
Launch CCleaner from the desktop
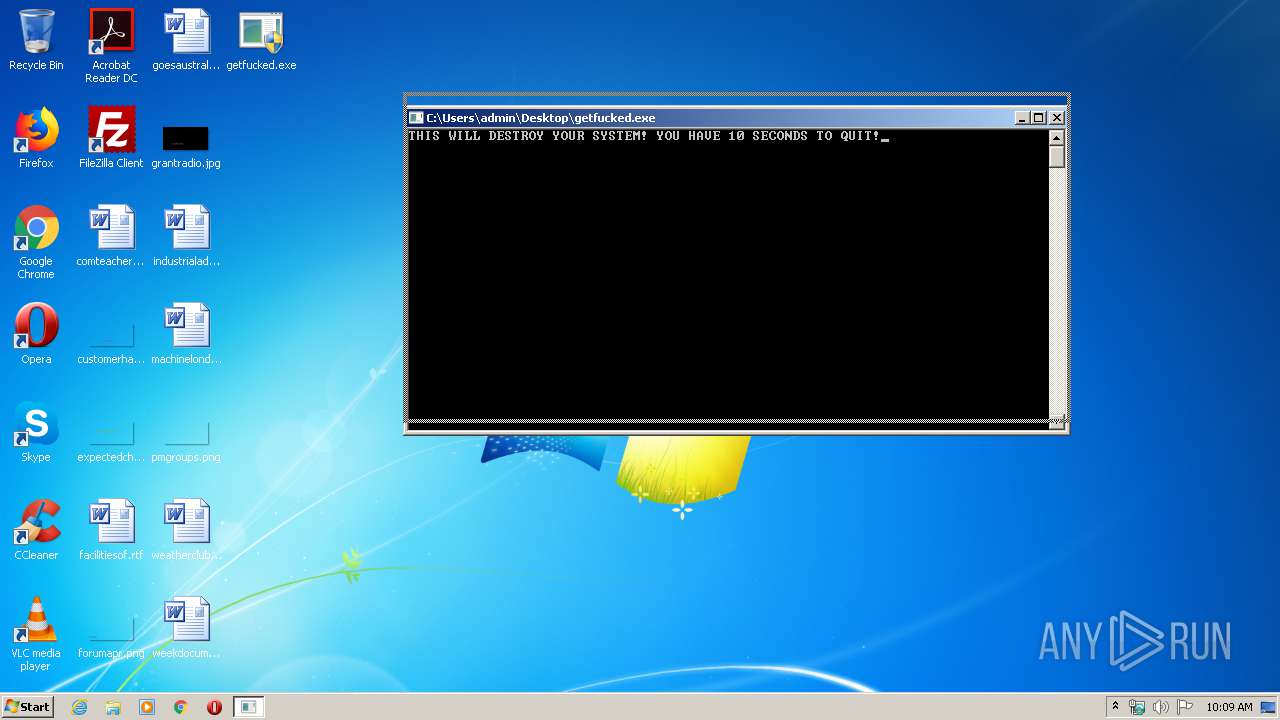tap(36, 530)
